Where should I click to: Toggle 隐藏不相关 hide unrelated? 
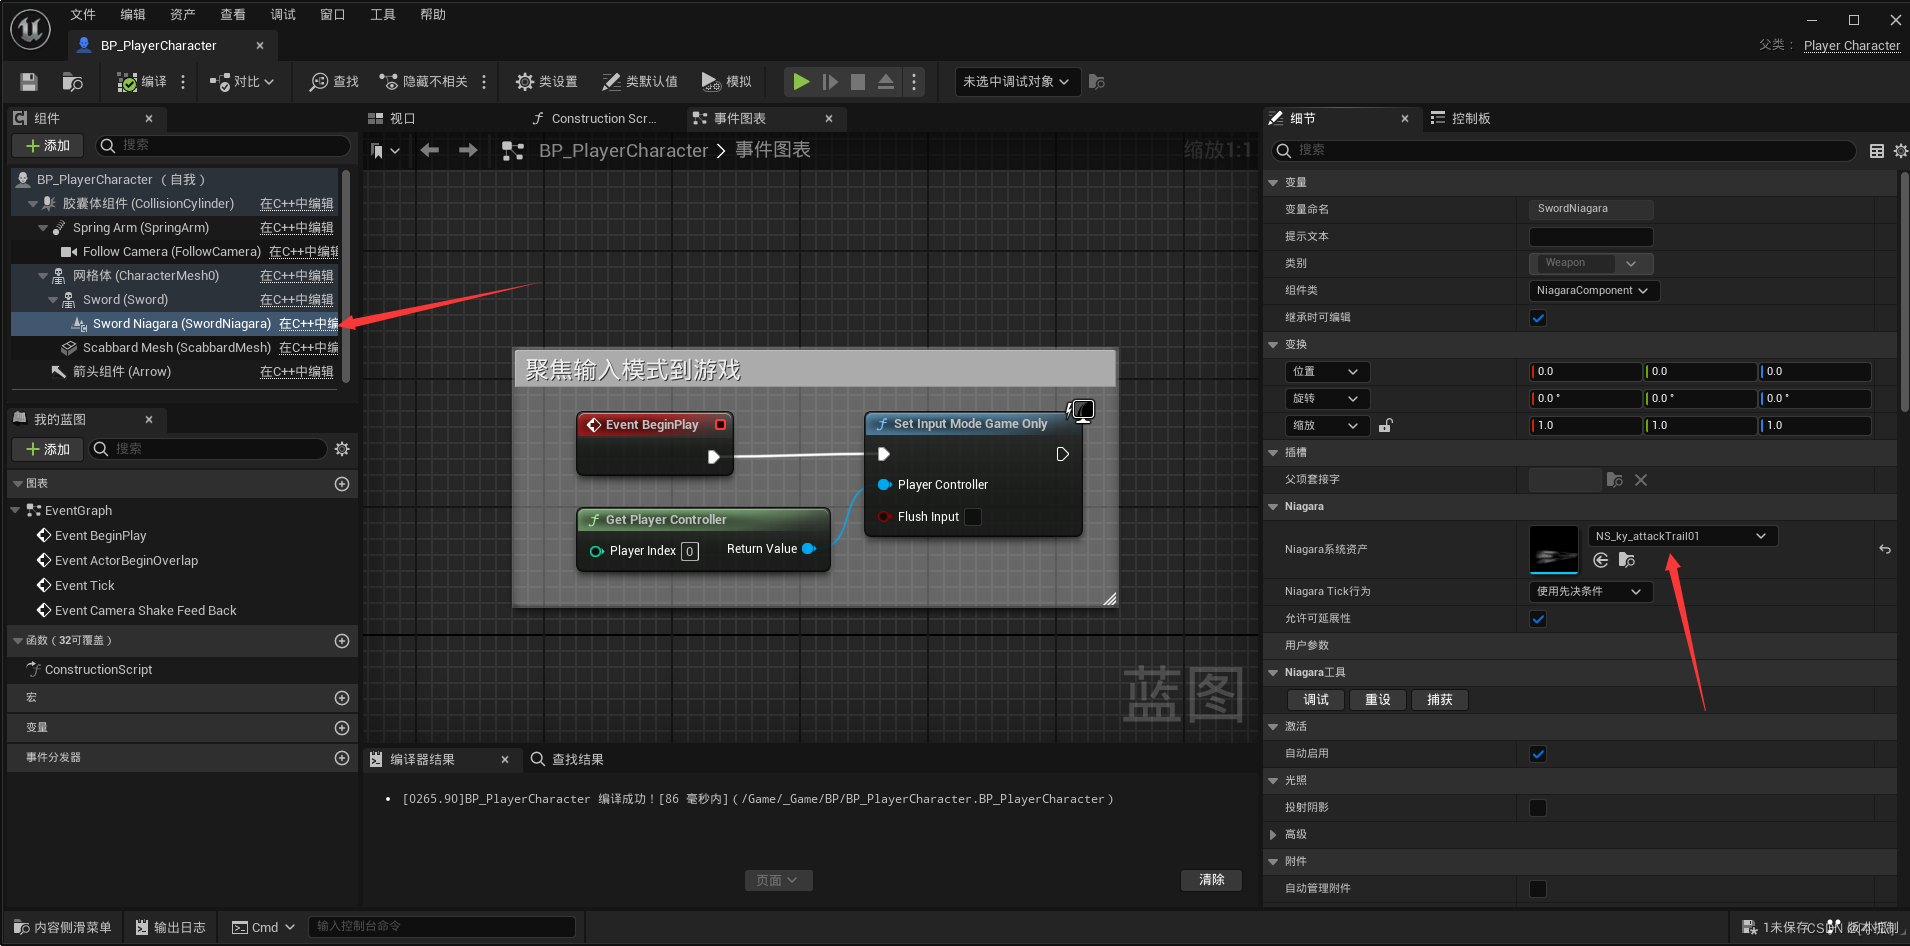point(424,82)
